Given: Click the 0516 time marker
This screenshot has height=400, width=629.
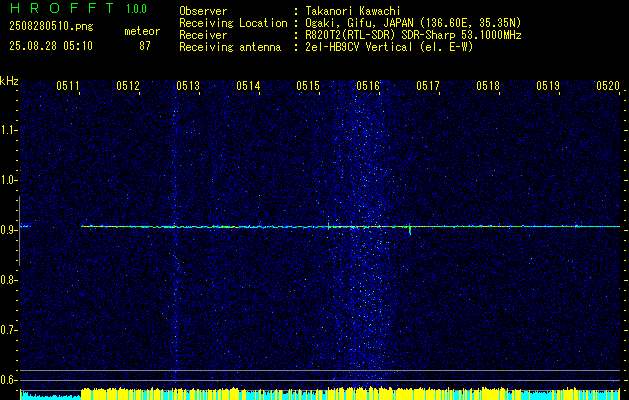Looking at the screenshot, I should click(368, 85).
